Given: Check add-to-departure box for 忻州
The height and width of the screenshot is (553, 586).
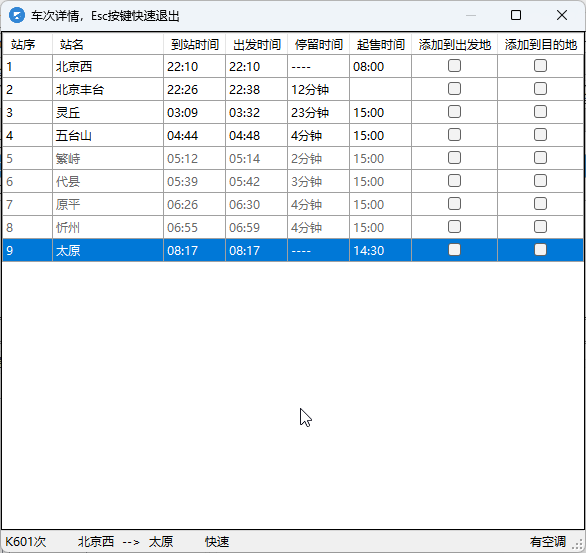Looking at the screenshot, I should coord(454,227).
